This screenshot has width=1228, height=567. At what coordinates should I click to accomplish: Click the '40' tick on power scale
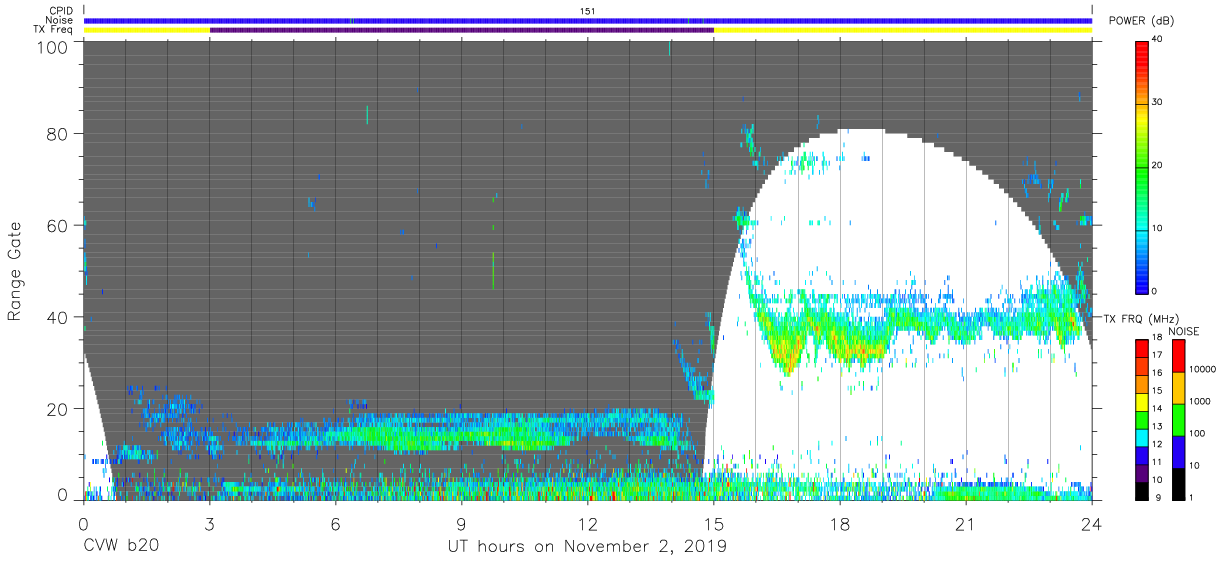[x=1157, y=40]
